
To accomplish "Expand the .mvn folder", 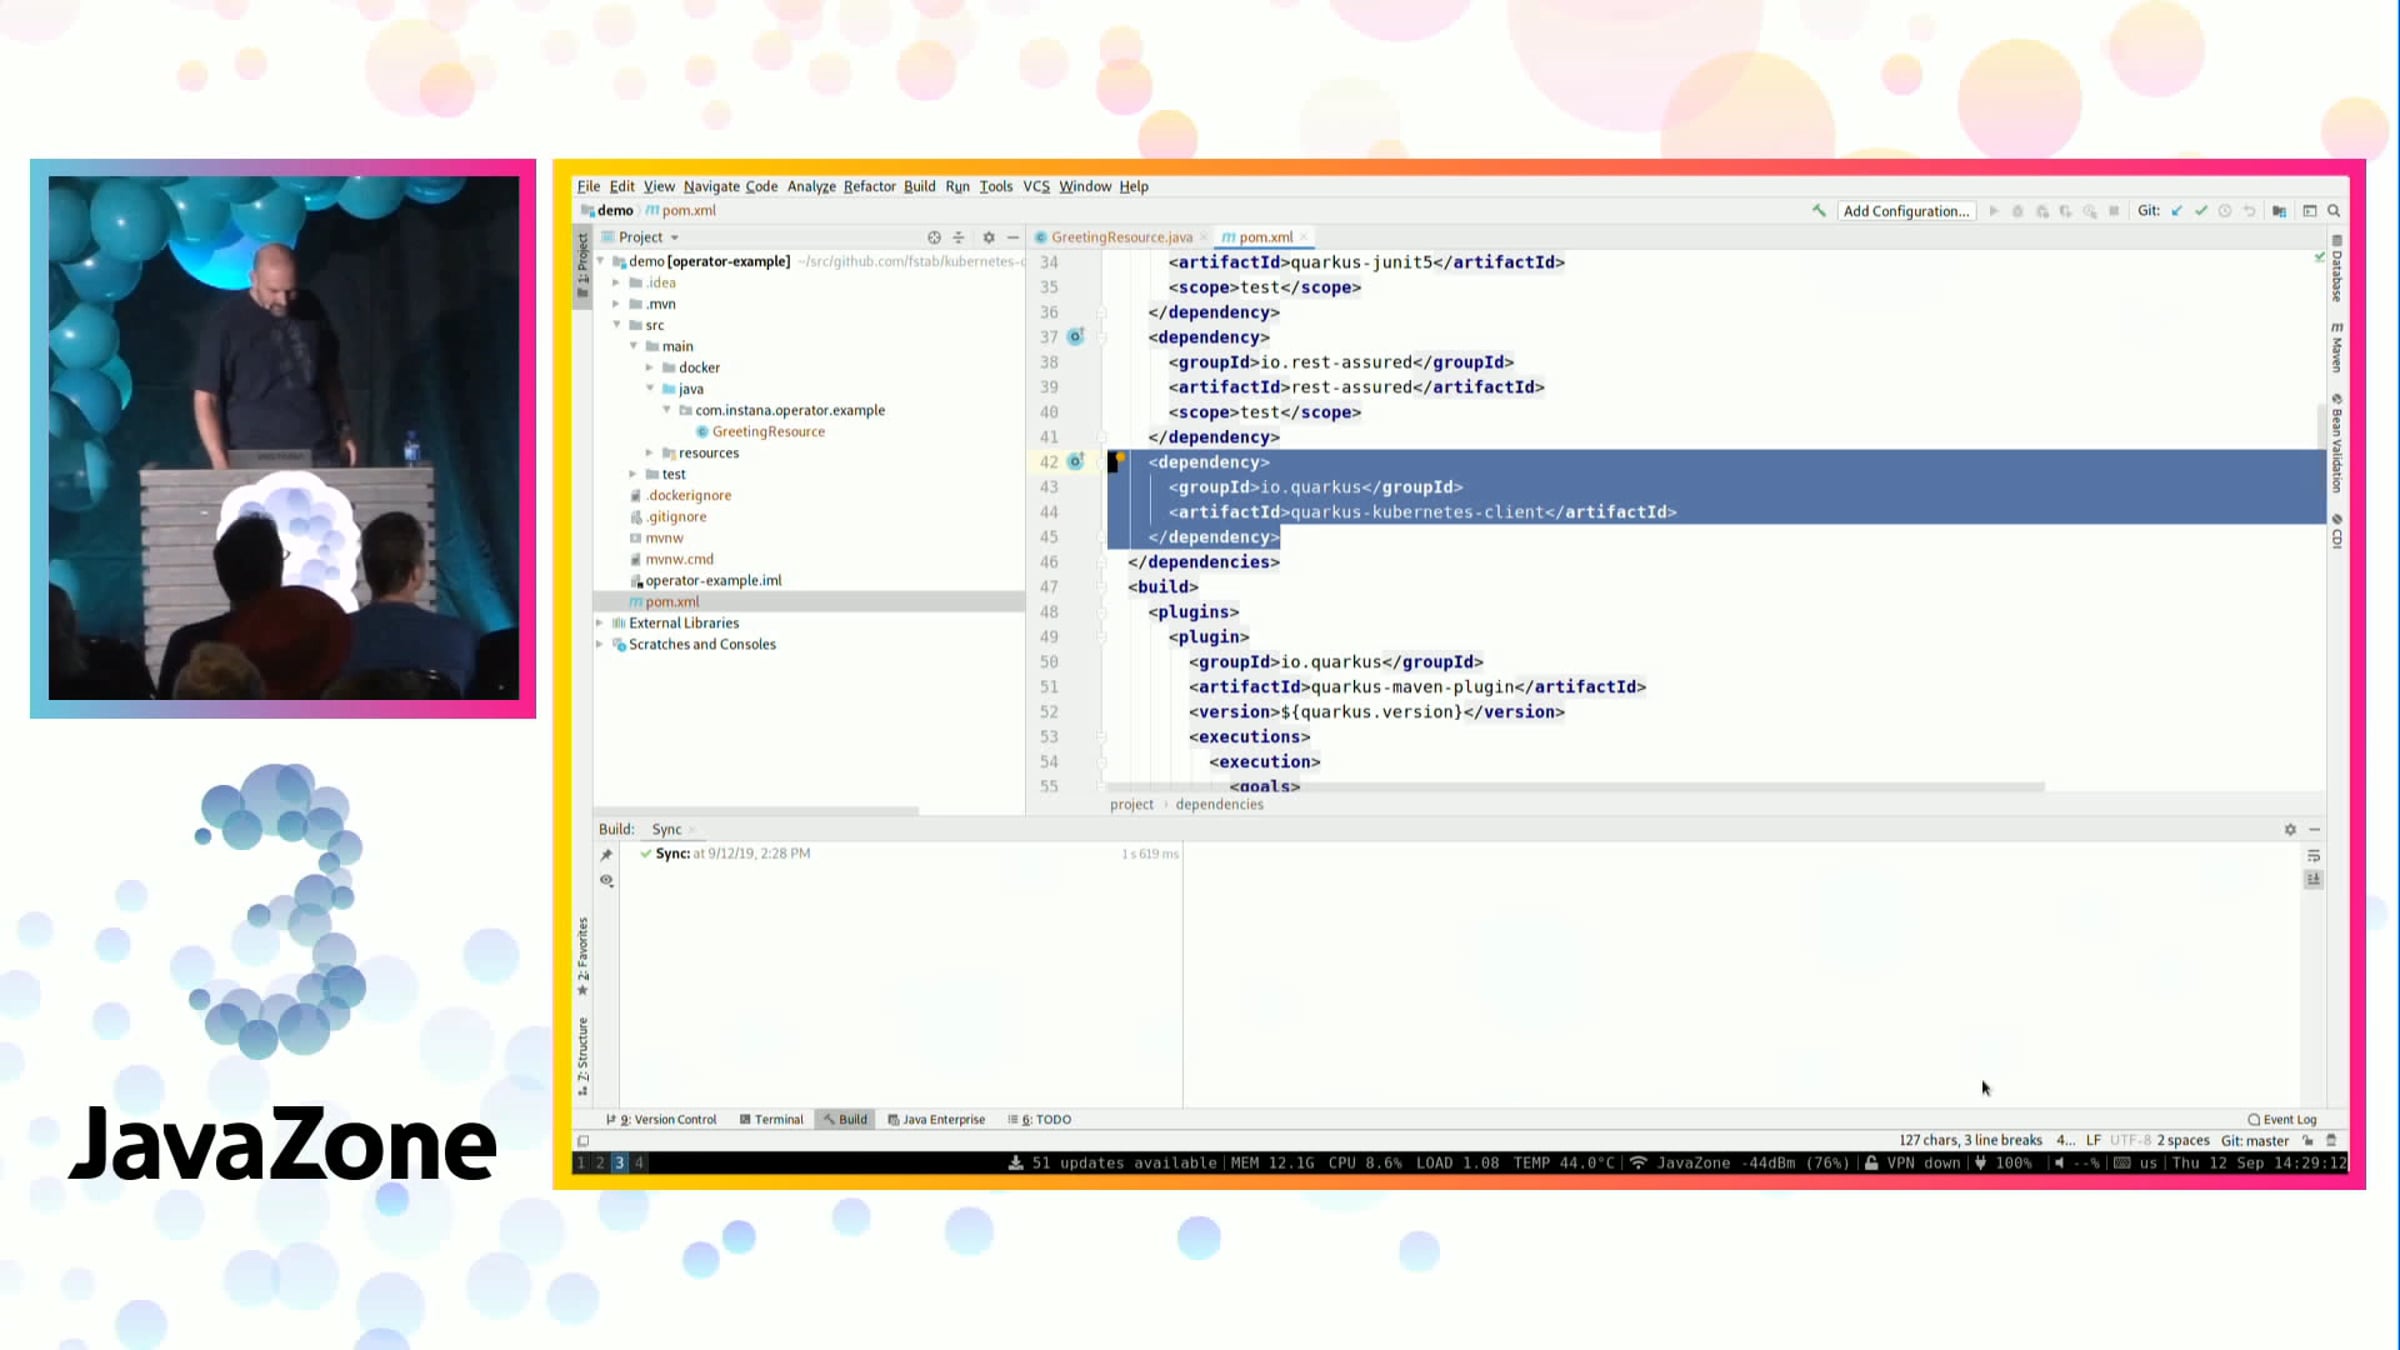I will (617, 304).
